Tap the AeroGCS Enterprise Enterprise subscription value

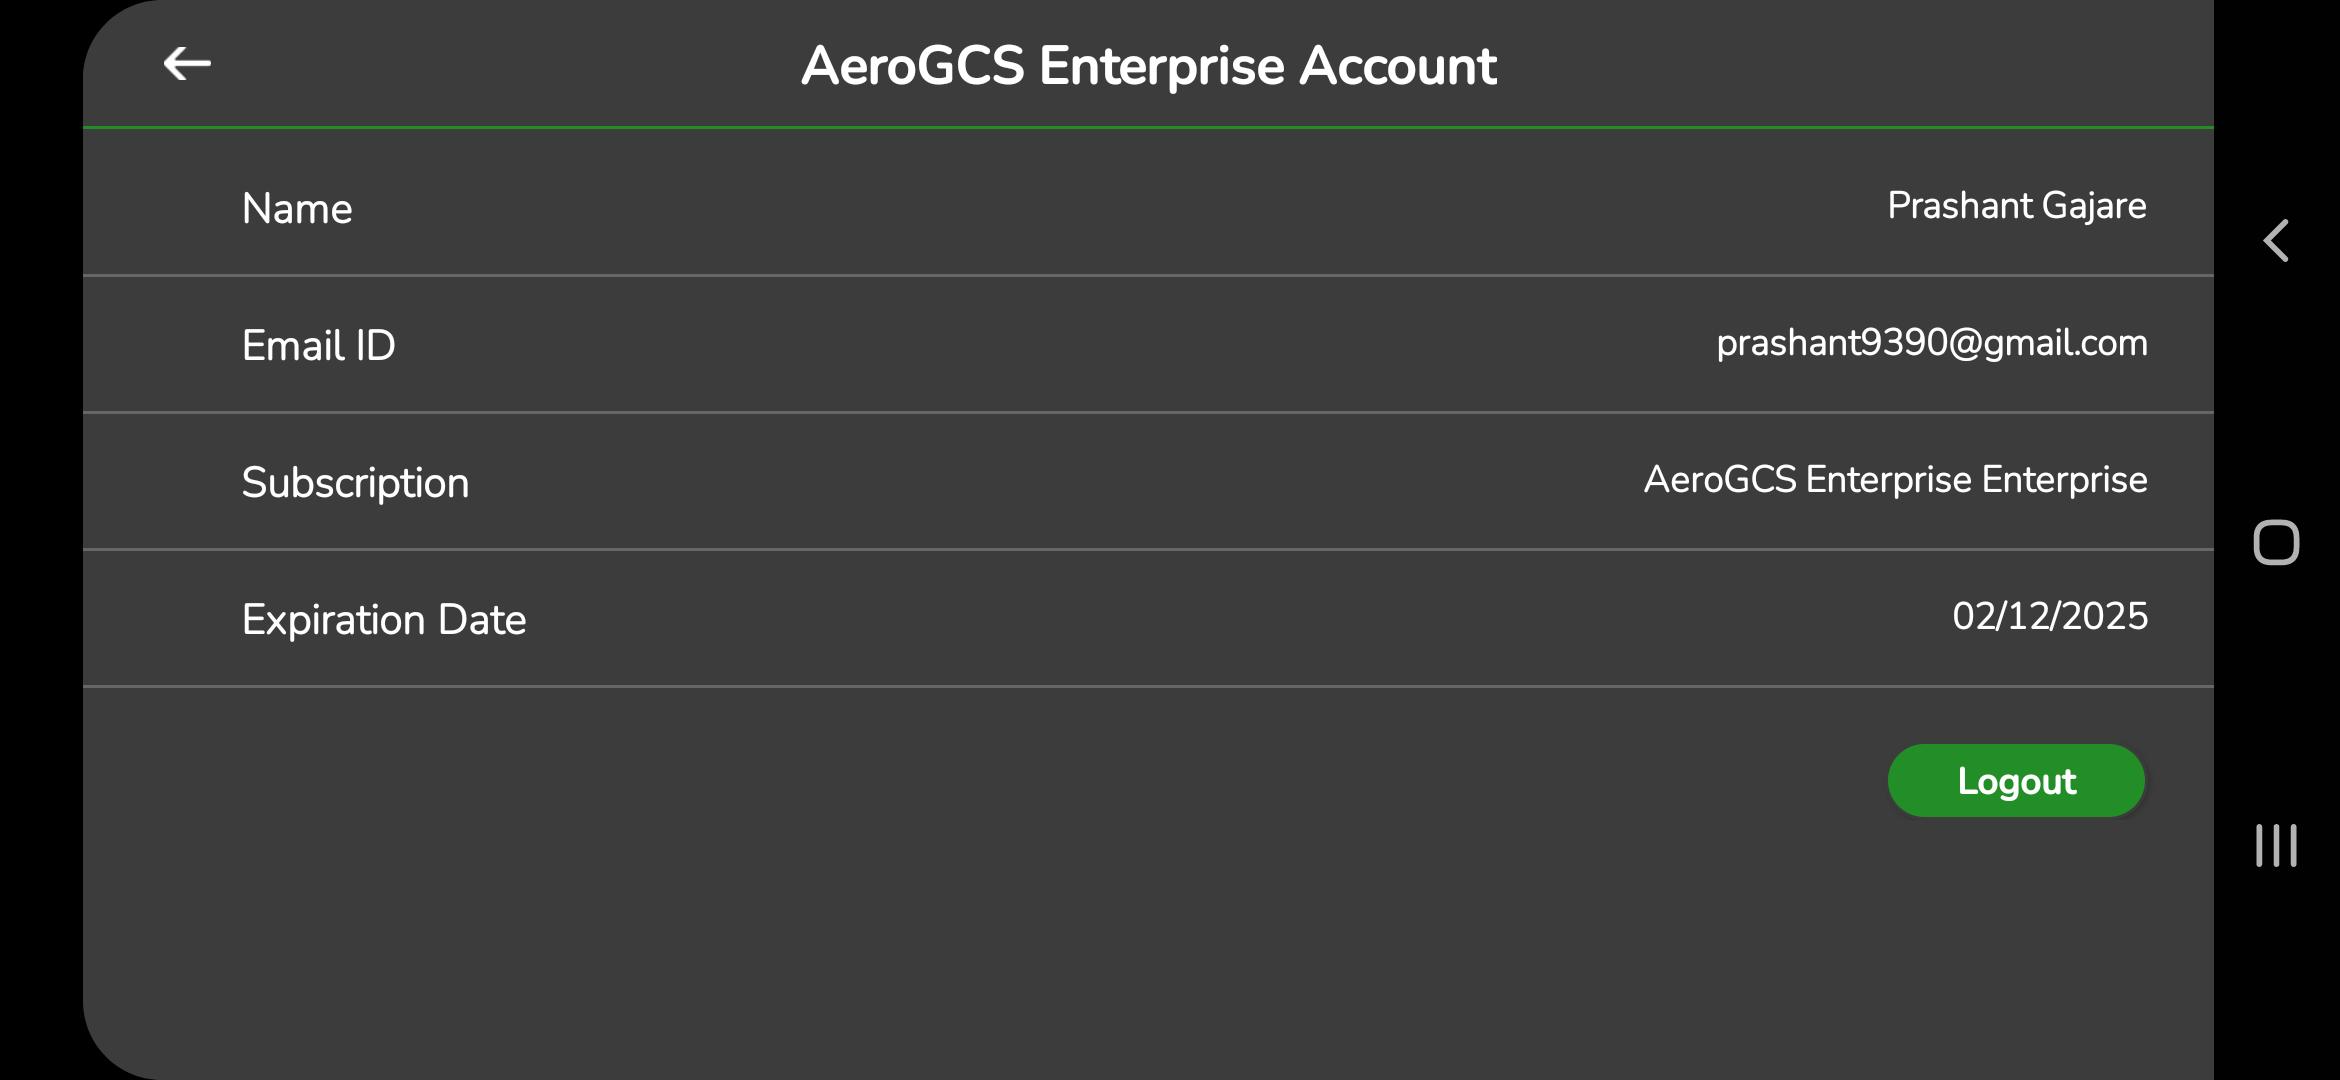[1895, 480]
